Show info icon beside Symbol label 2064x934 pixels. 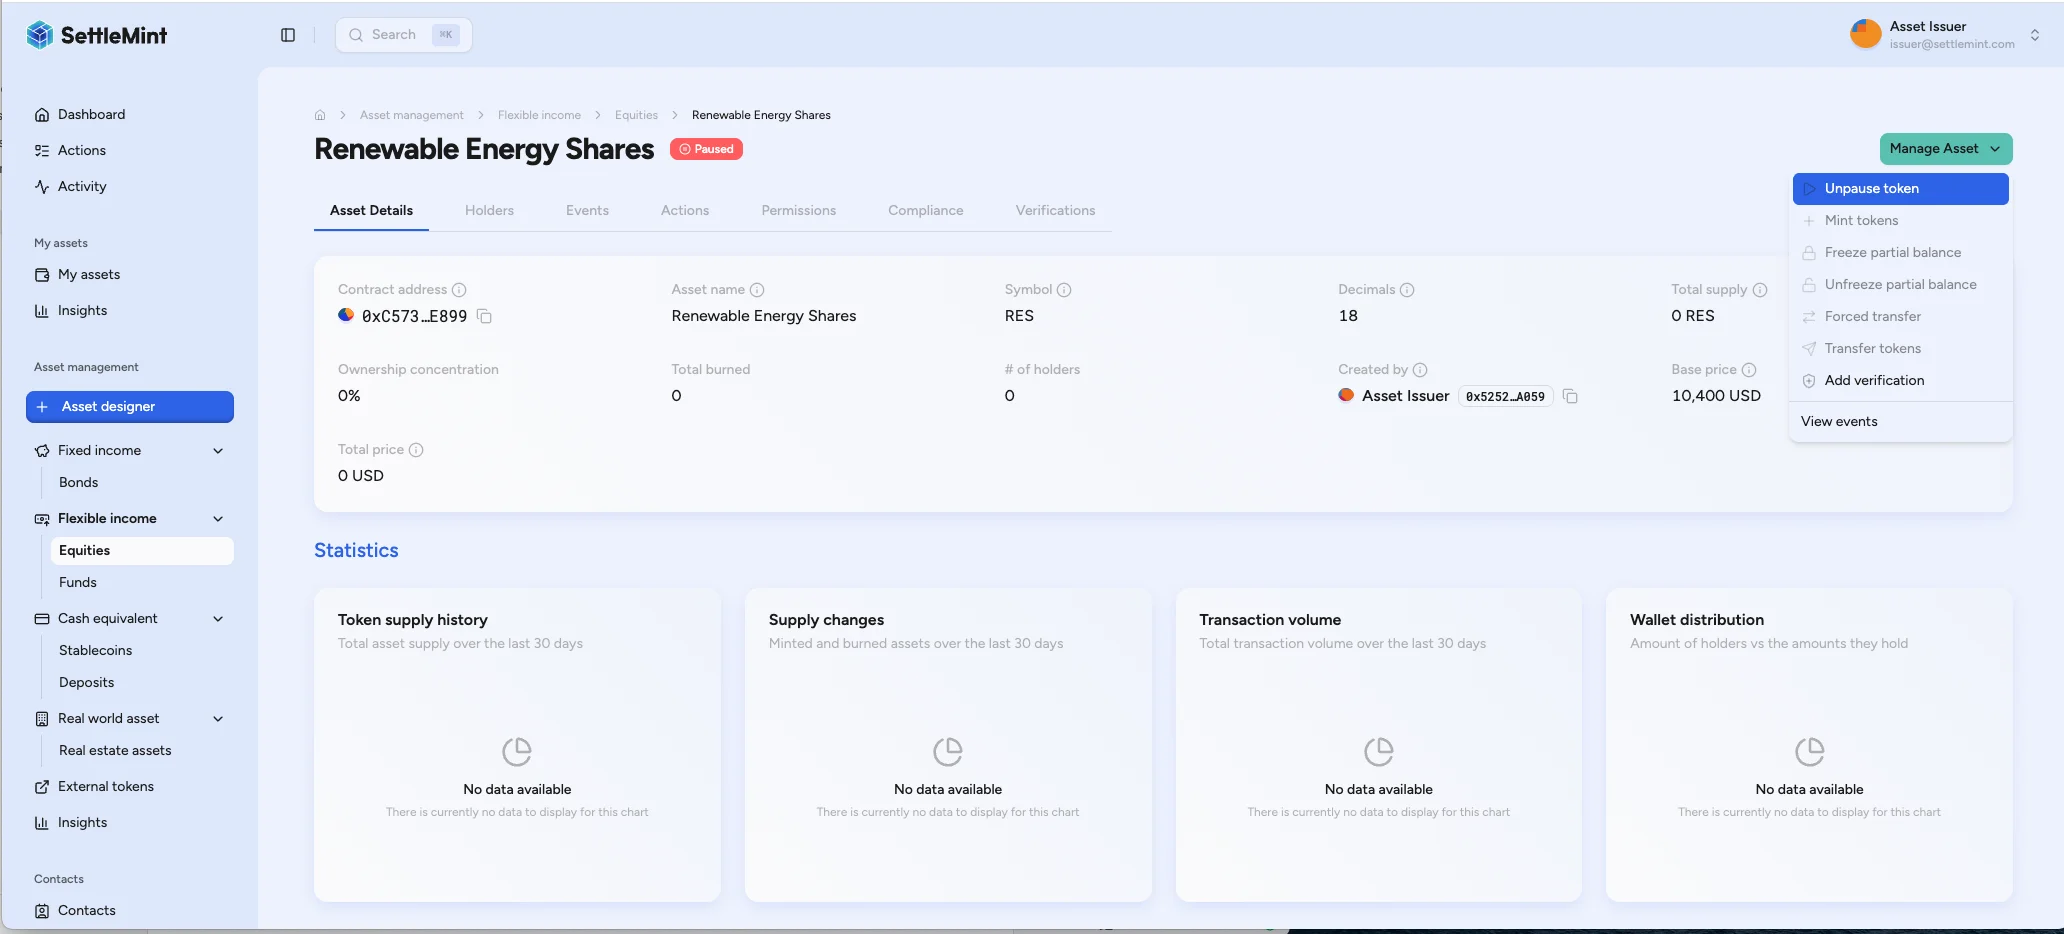[x=1064, y=290]
